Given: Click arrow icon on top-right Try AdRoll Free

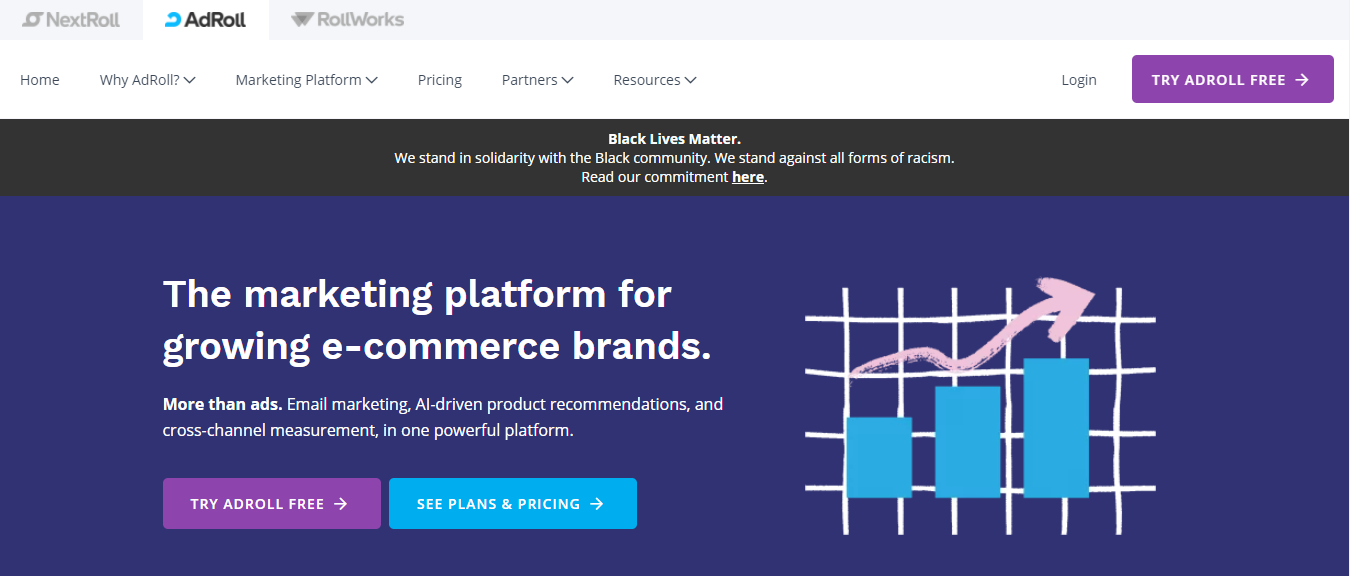Looking at the screenshot, I should coord(1302,80).
